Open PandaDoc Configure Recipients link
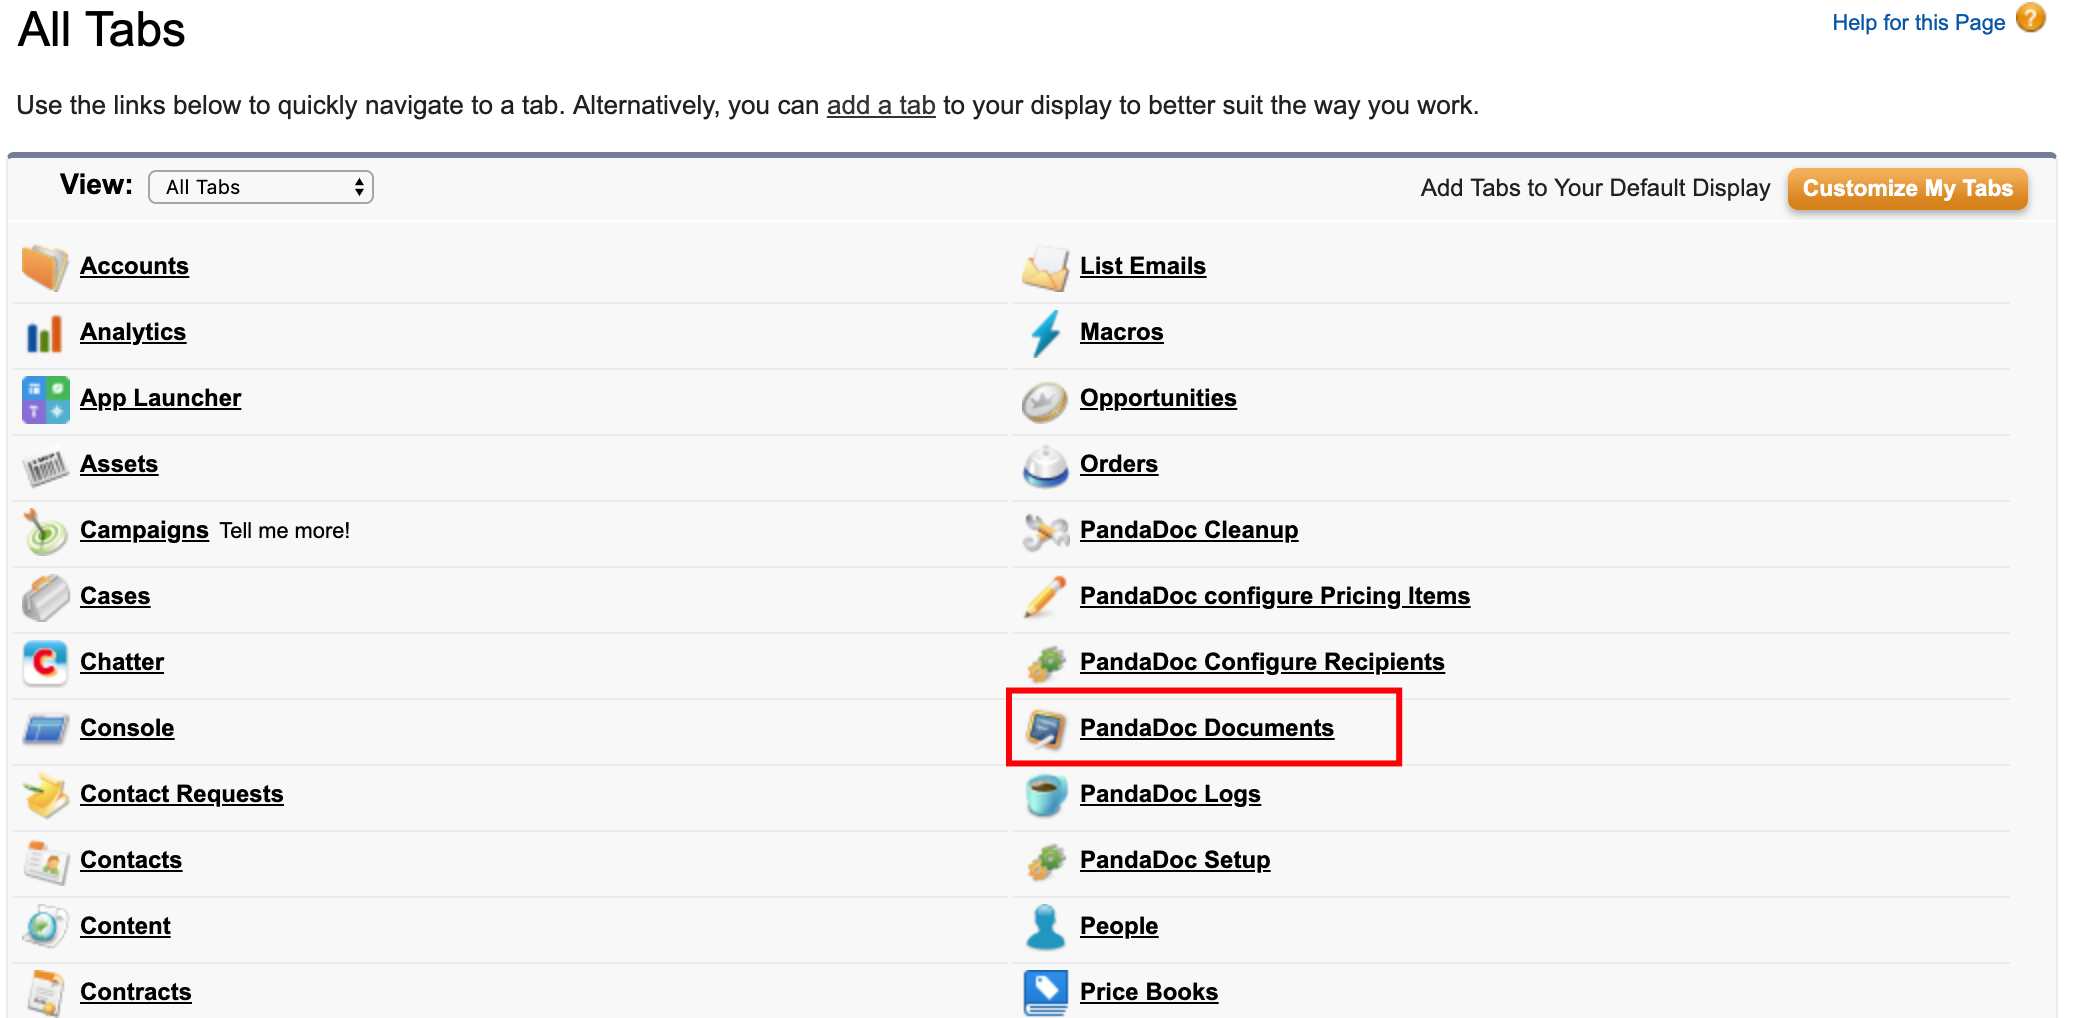2076x1018 pixels. pos(1262,662)
